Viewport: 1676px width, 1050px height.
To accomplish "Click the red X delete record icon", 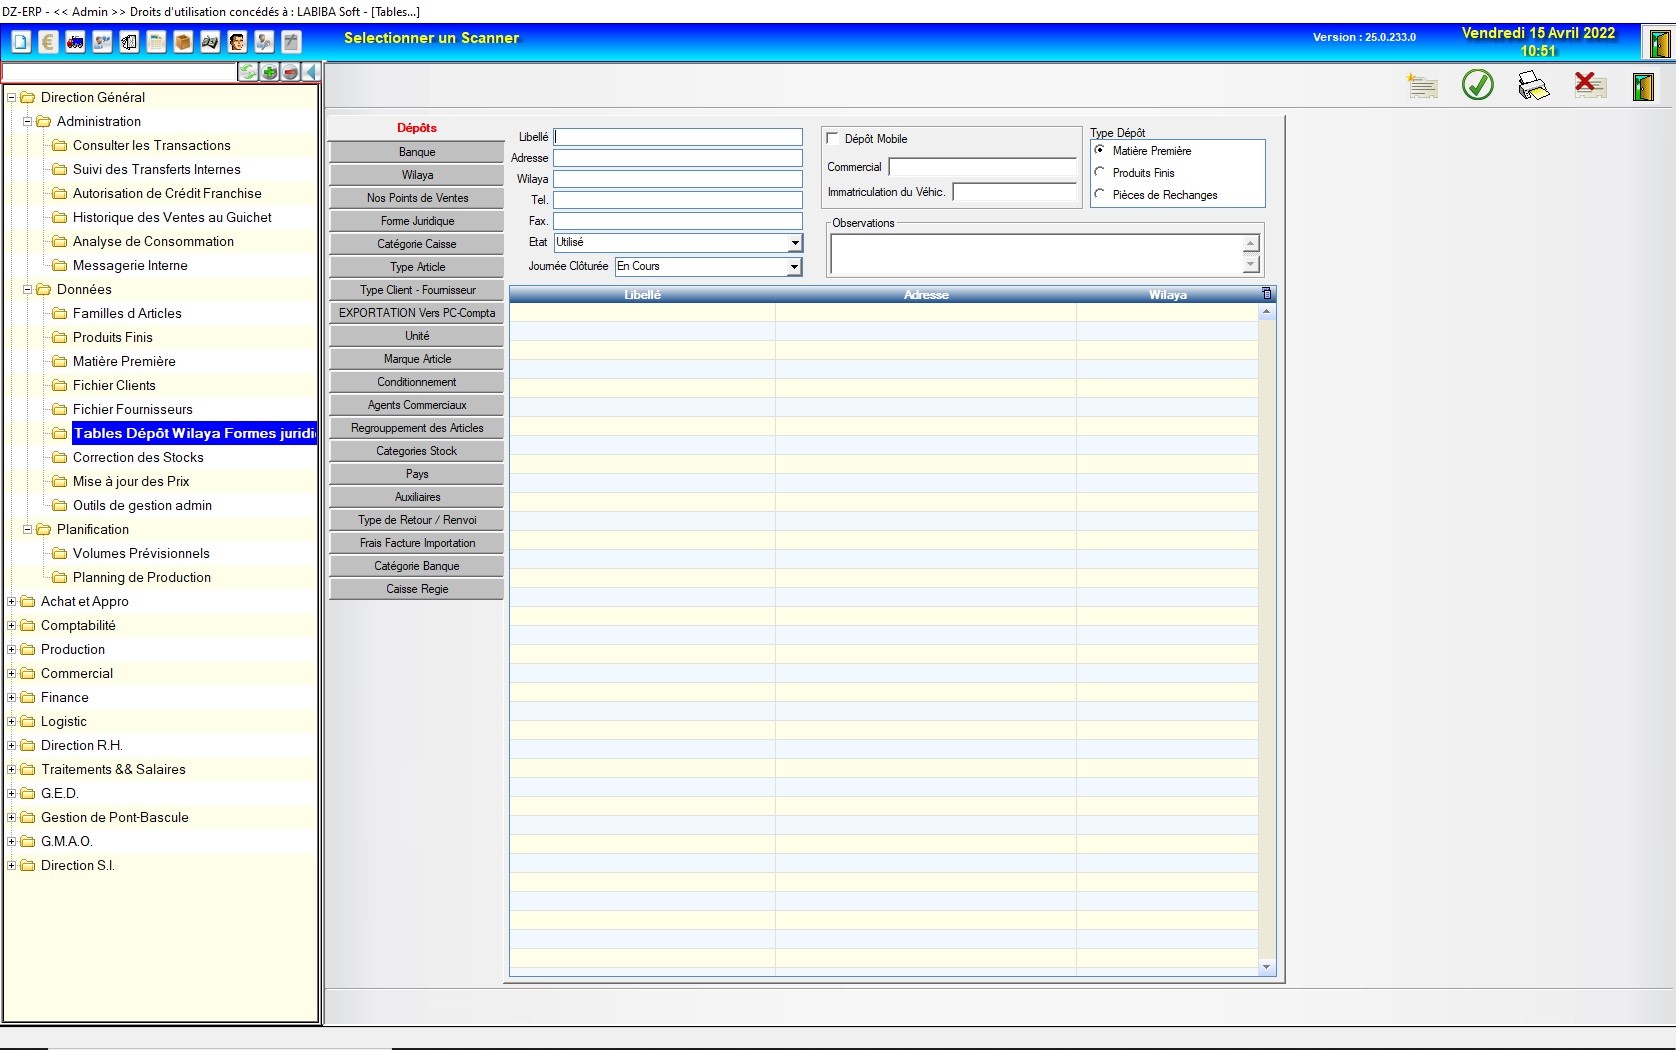I will point(1588,85).
